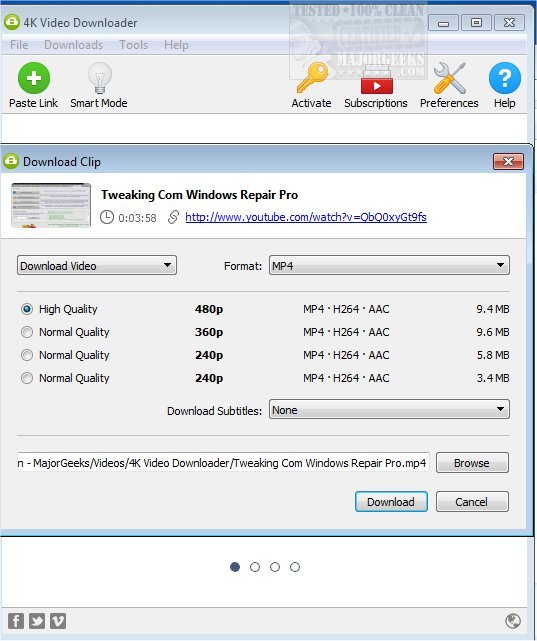The image size is (537, 641).
Task: Open Activate key icon
Action: 312,78
